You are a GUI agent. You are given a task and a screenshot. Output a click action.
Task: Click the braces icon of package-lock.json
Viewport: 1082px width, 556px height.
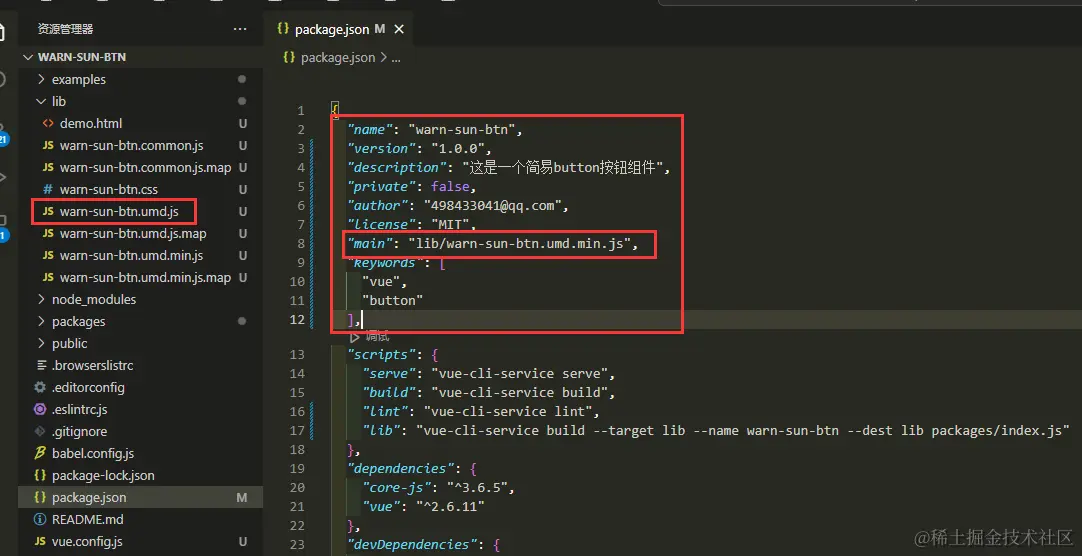tap(40, 475)
